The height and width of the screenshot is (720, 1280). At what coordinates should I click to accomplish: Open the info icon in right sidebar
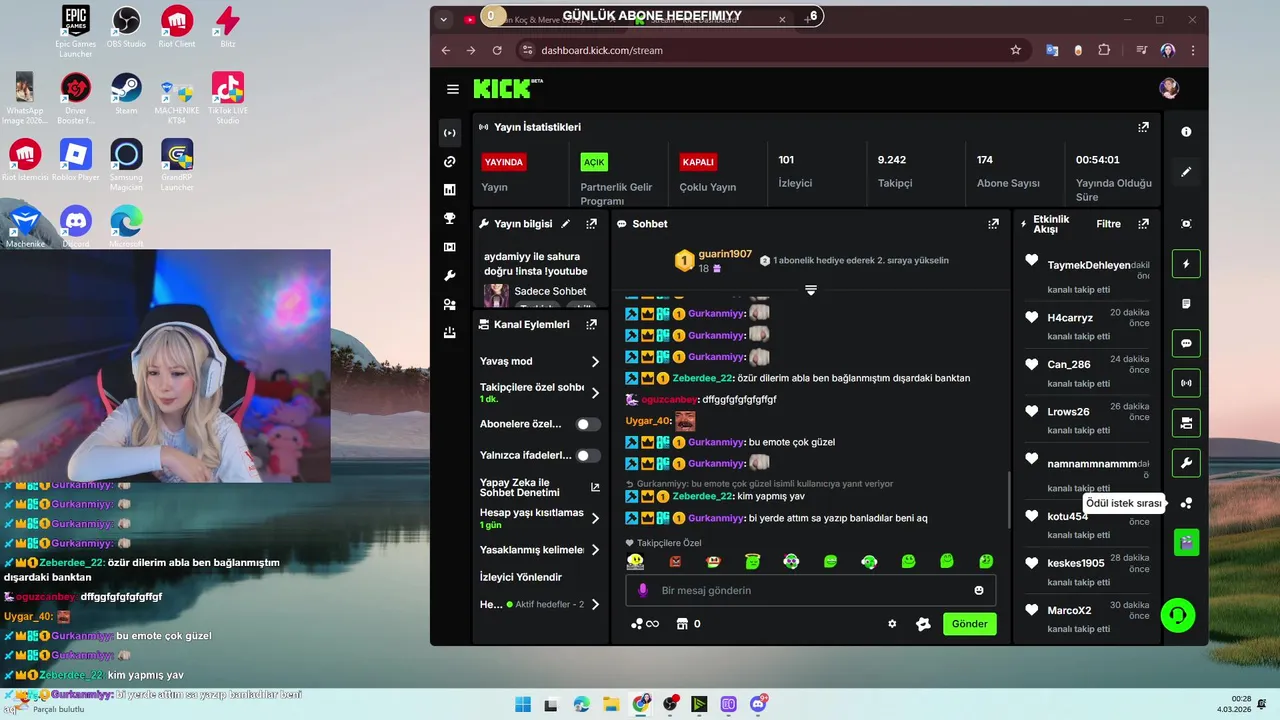1186,132
